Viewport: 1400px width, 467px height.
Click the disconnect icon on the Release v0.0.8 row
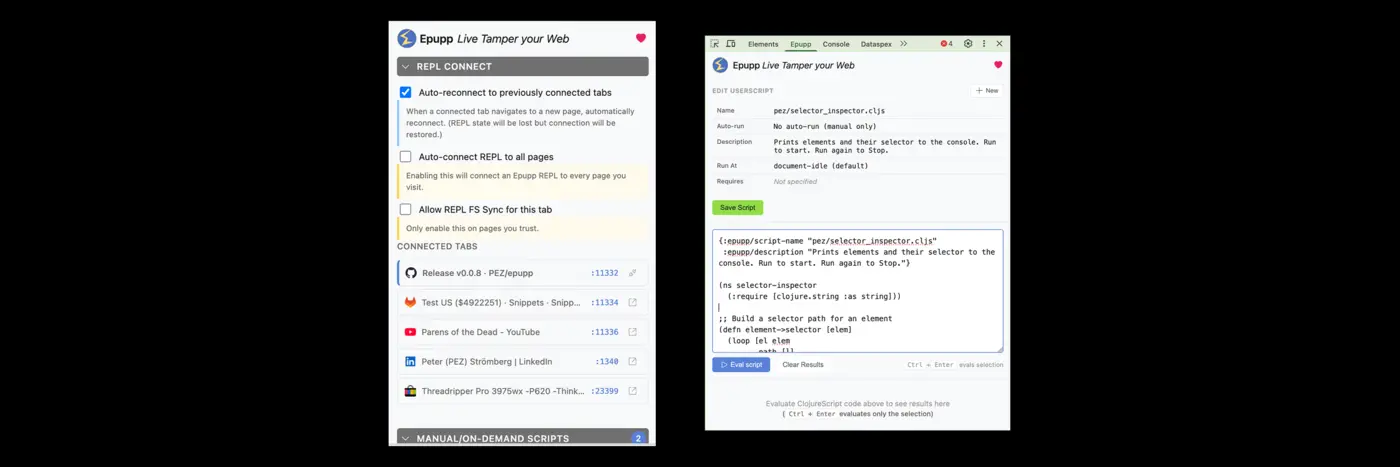point(633,273)
